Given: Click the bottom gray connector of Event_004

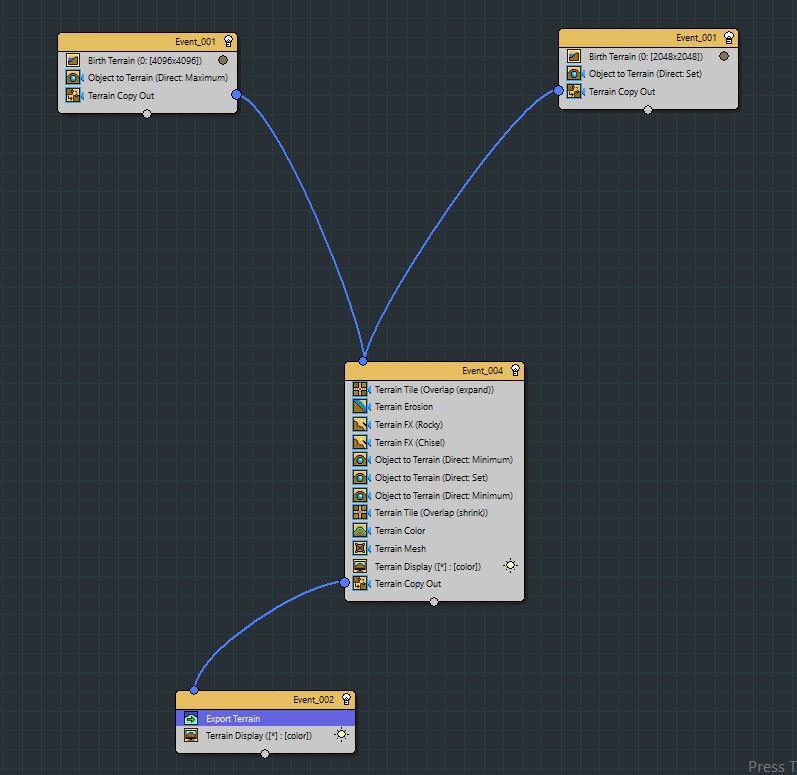Looking at the screenshot, I should coord(434,602).
